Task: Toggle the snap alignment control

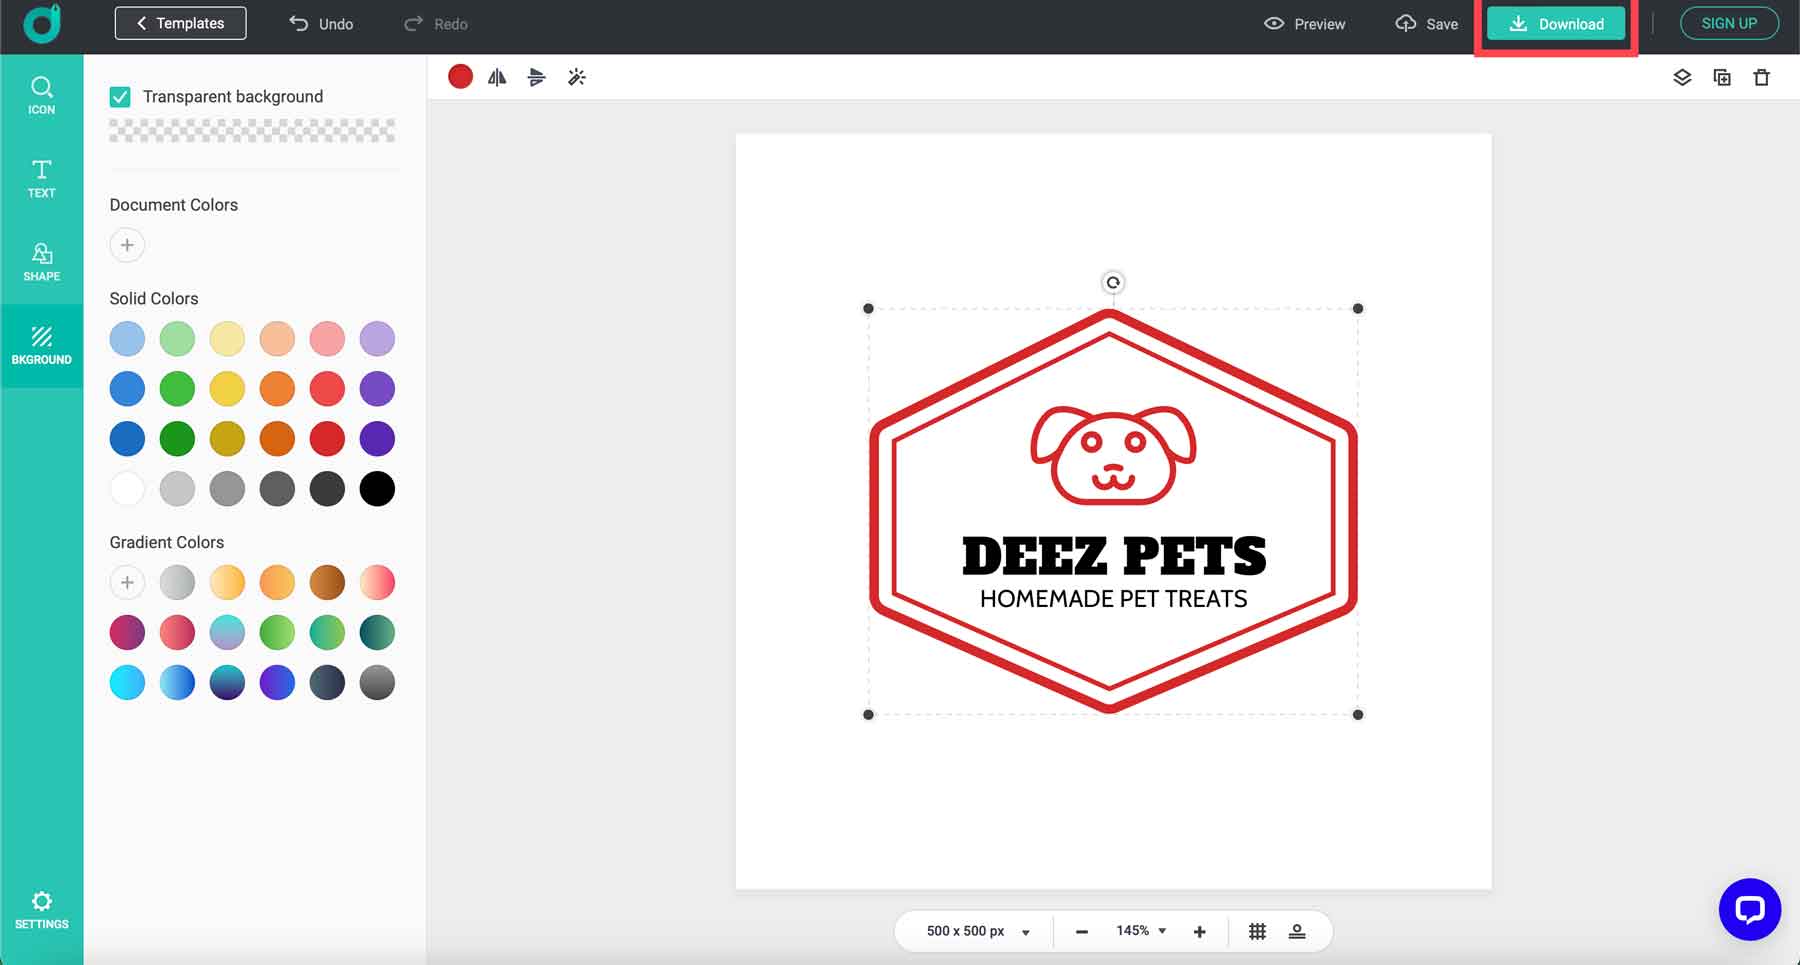Action: 1297,931
